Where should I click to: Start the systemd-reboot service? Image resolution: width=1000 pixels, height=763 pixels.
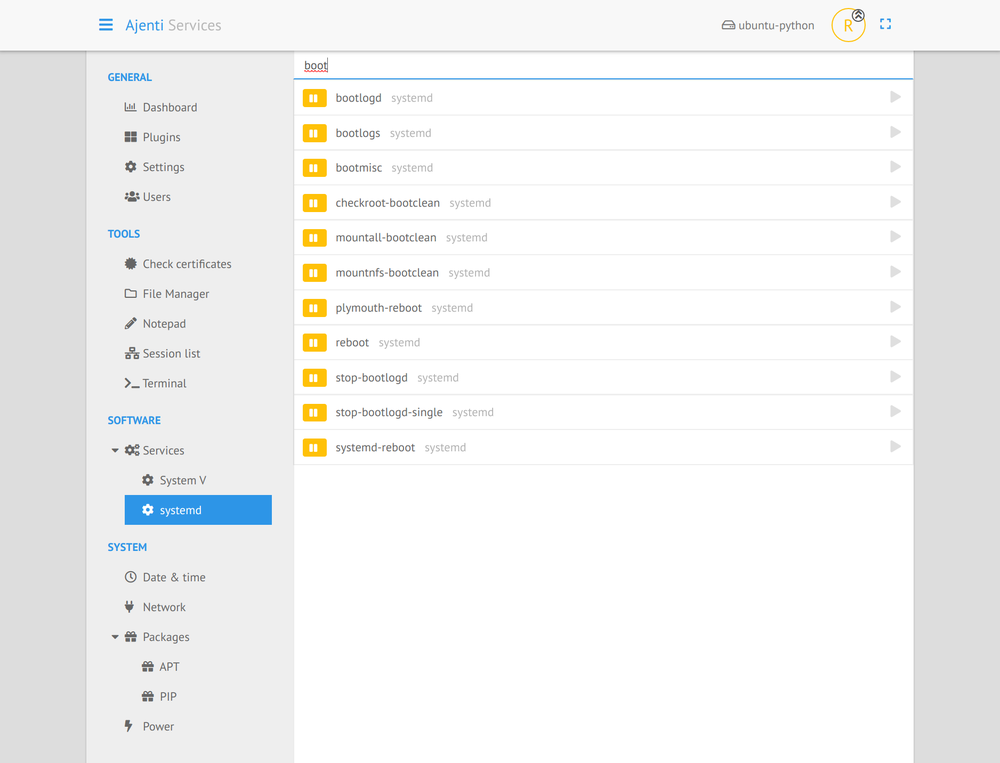pyautogui.click(x=895, y=447)
